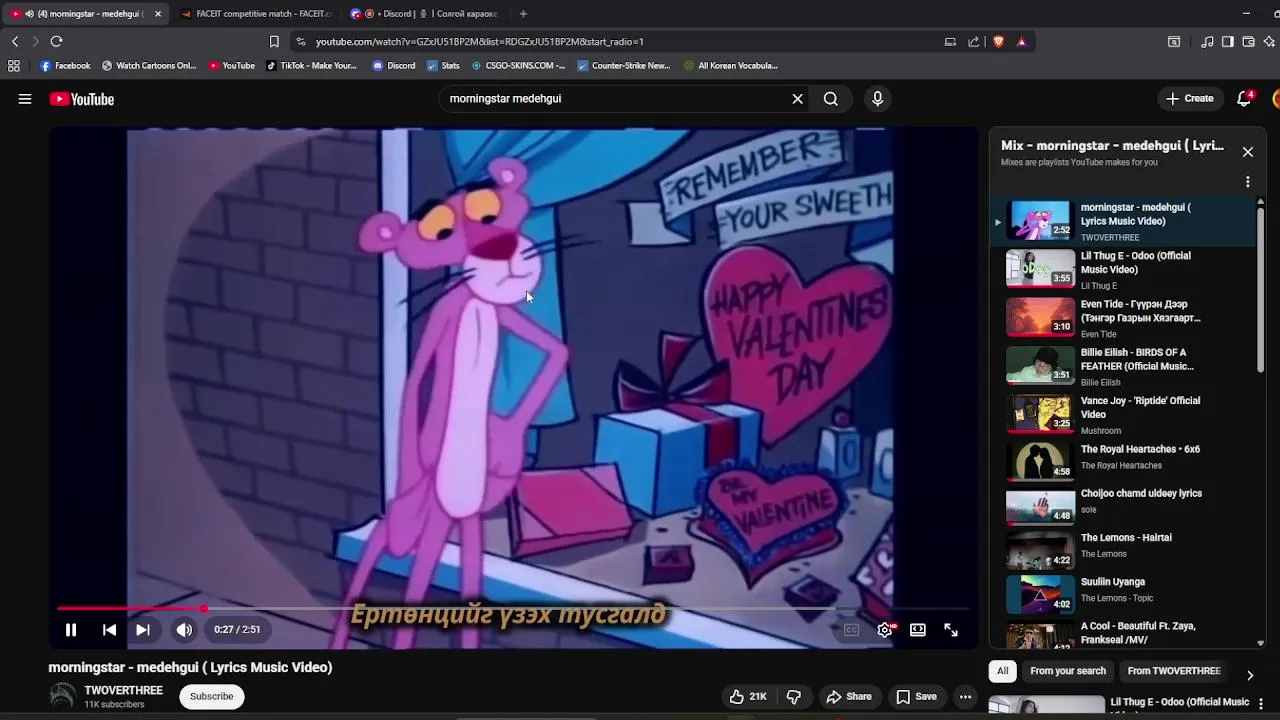Play Even Tide playlist video
The image size is (1280, 720).
(x=1124, y=318)
